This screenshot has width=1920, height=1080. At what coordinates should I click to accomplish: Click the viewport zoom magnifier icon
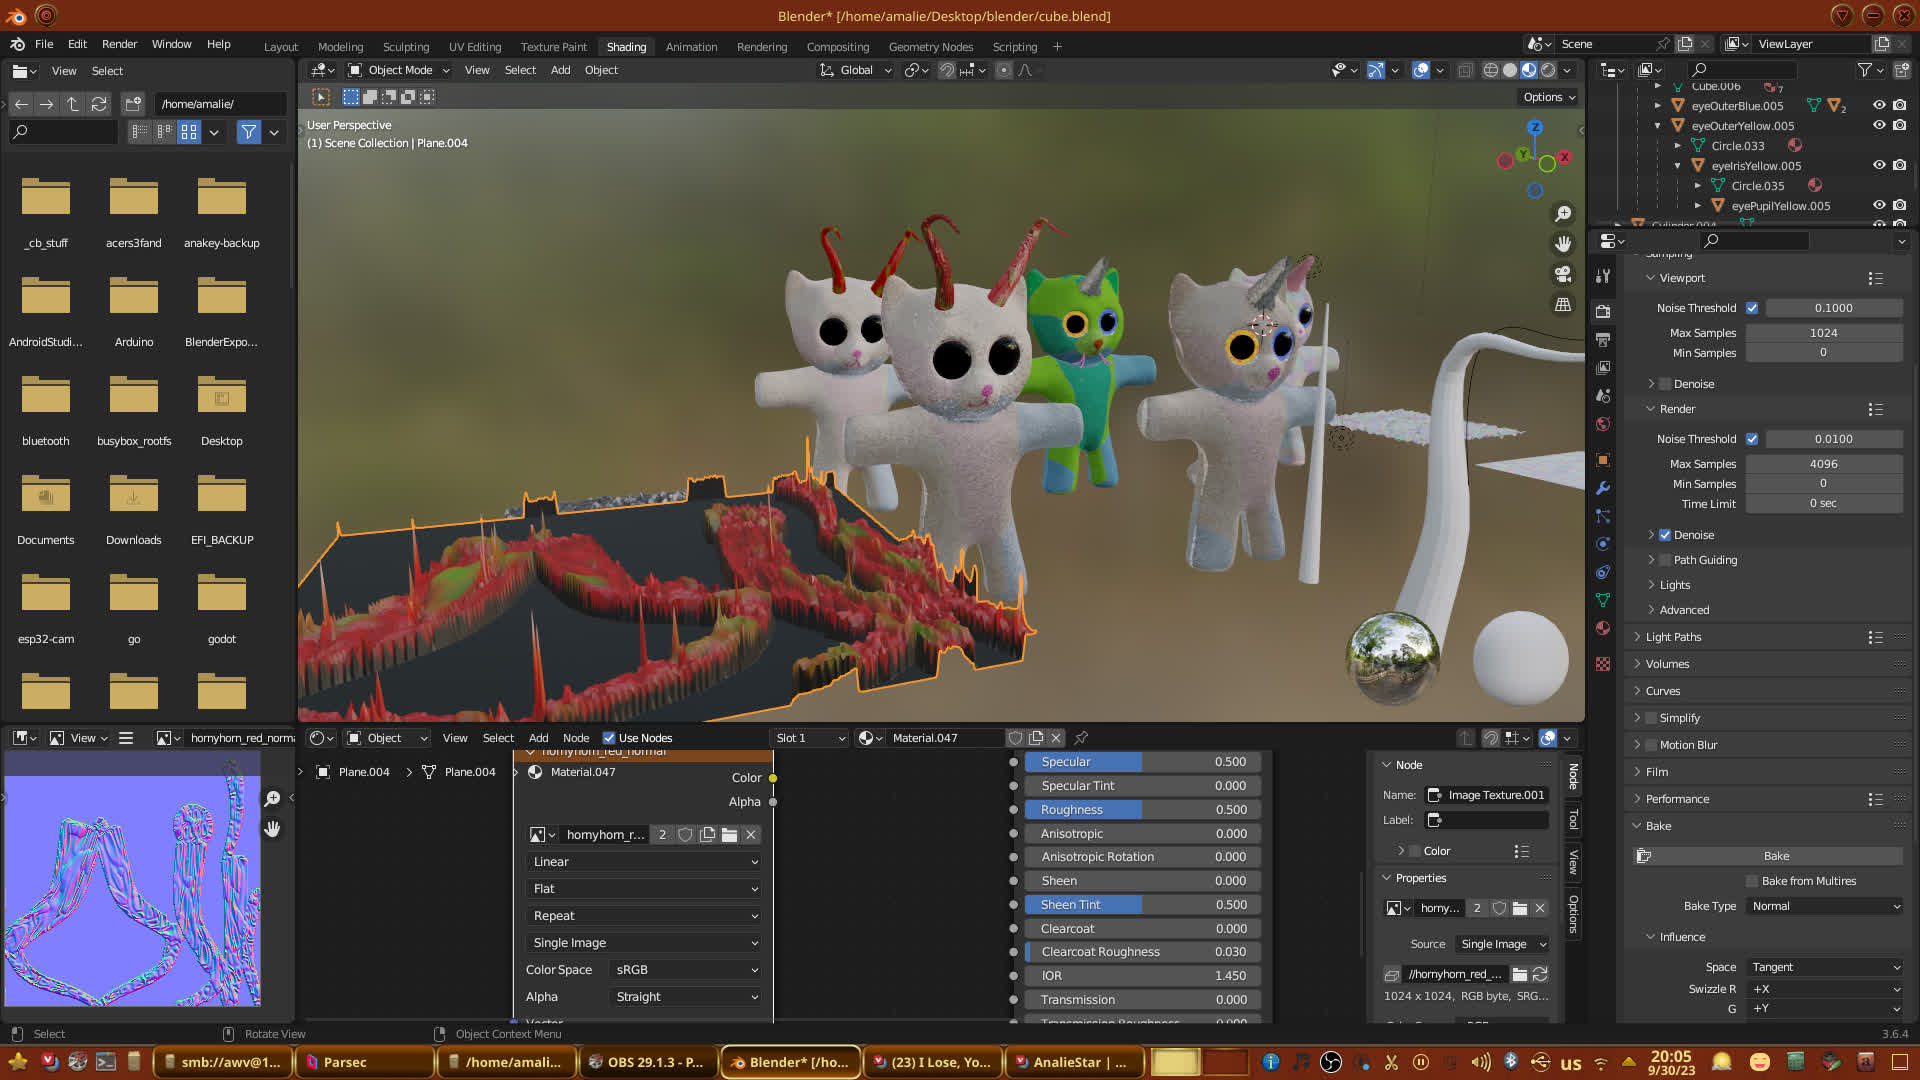1563,214
